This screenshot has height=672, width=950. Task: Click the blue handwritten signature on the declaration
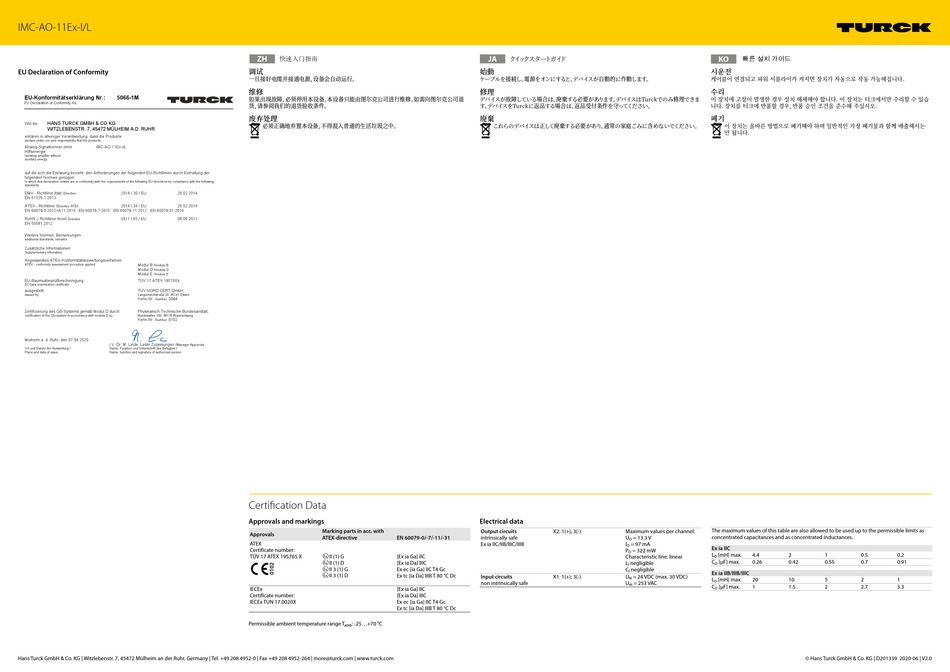(148, 335)
